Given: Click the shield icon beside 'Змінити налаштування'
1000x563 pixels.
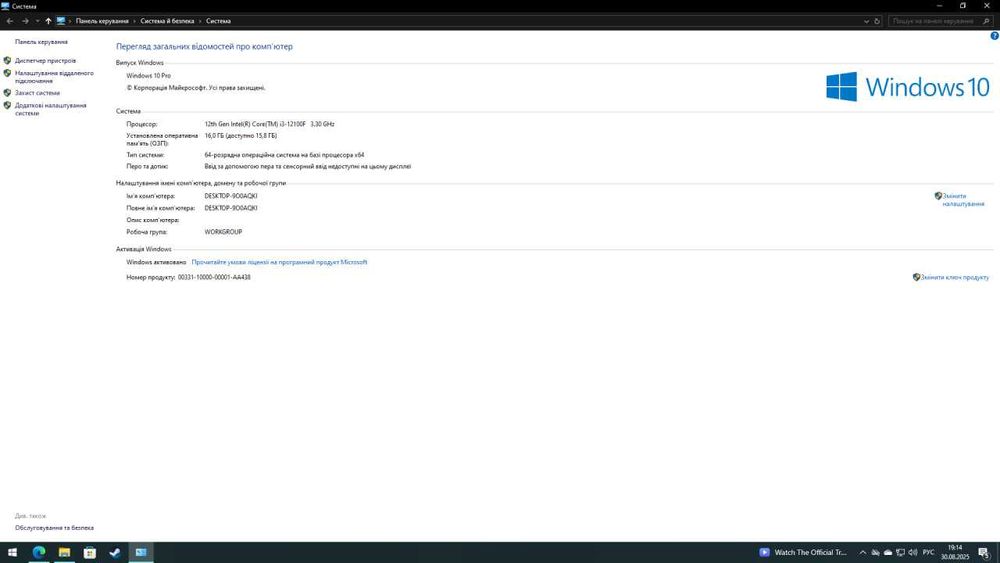Looking at the screenshot, I should [938, 196].
